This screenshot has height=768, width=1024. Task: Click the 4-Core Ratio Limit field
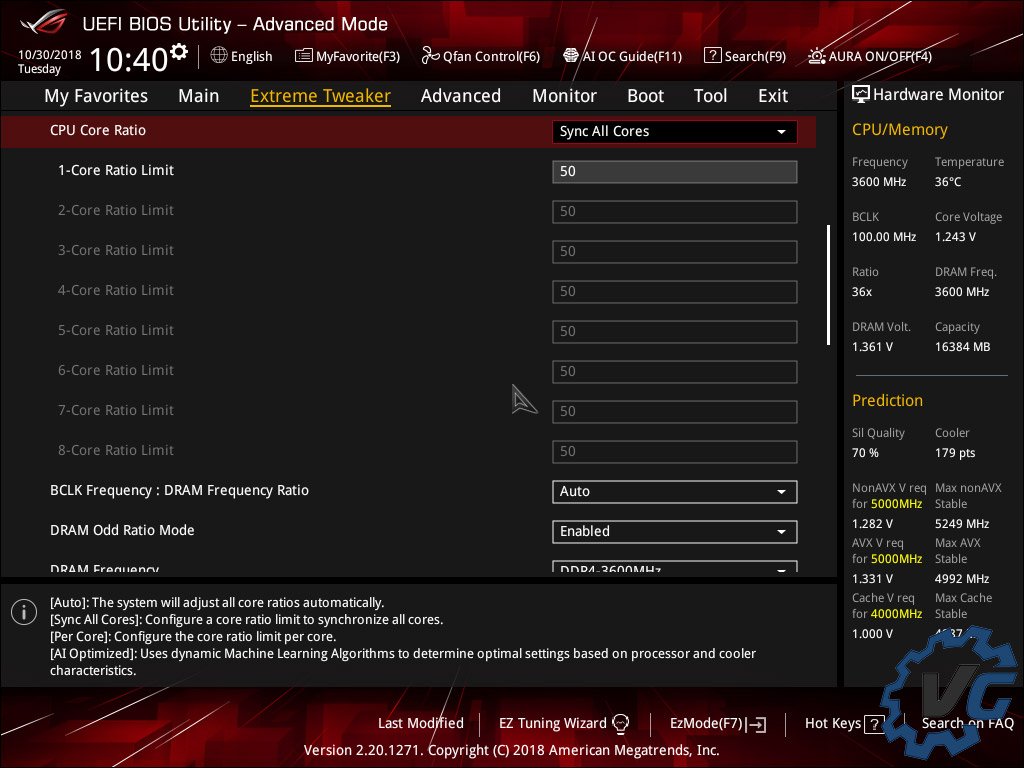point(675,291)
